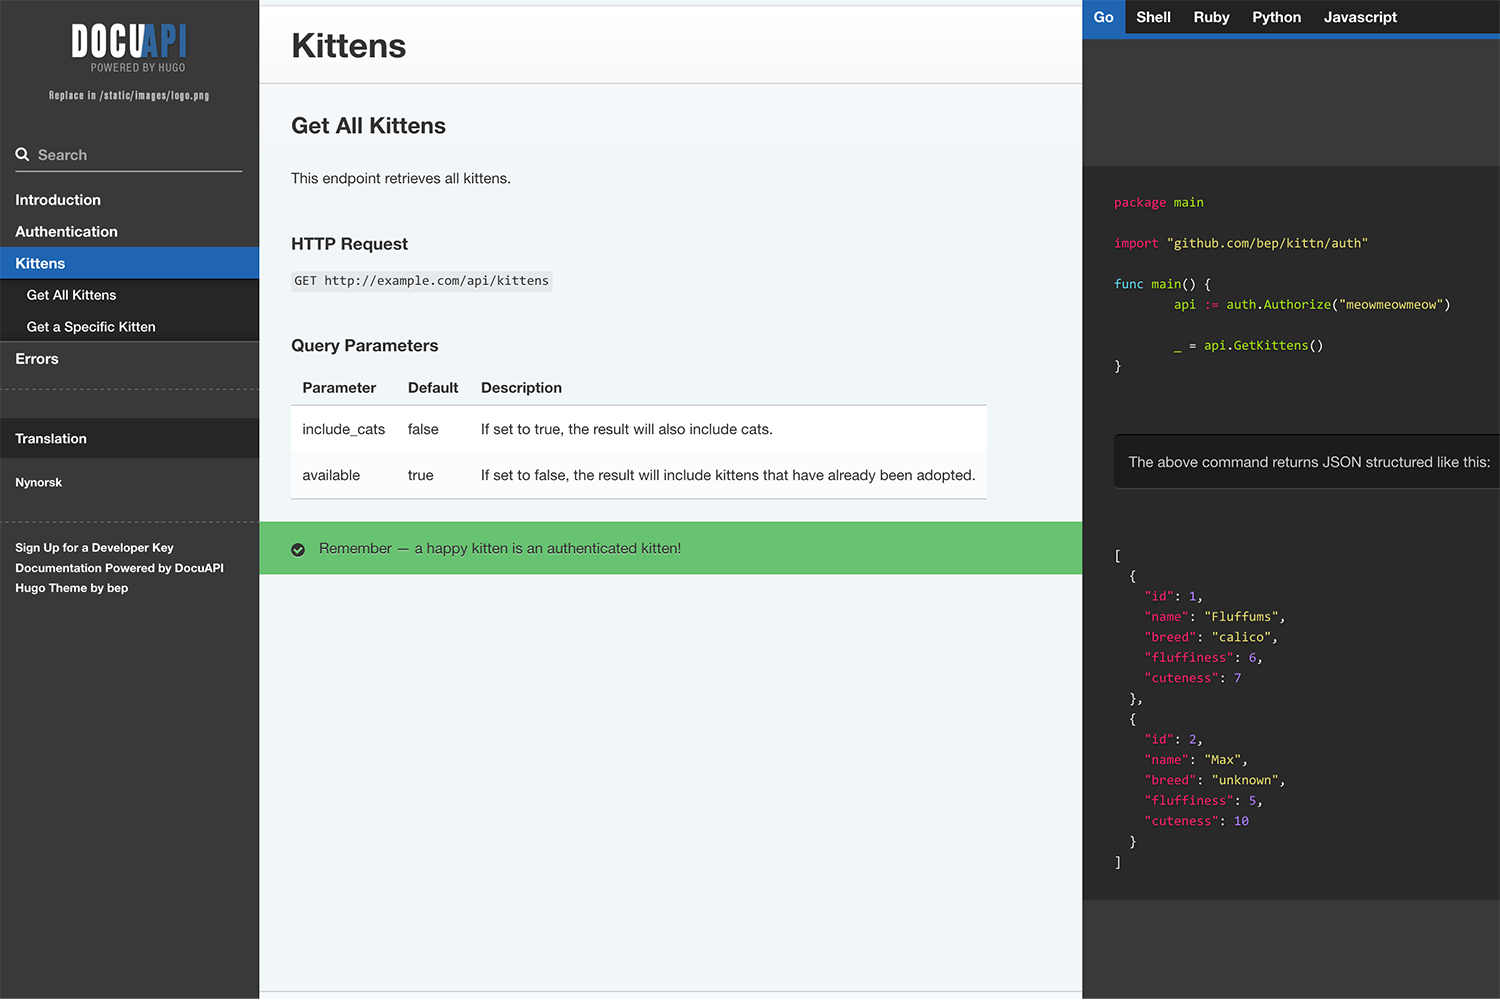Open Get a Specific Kitten subsection

(91, 327)
